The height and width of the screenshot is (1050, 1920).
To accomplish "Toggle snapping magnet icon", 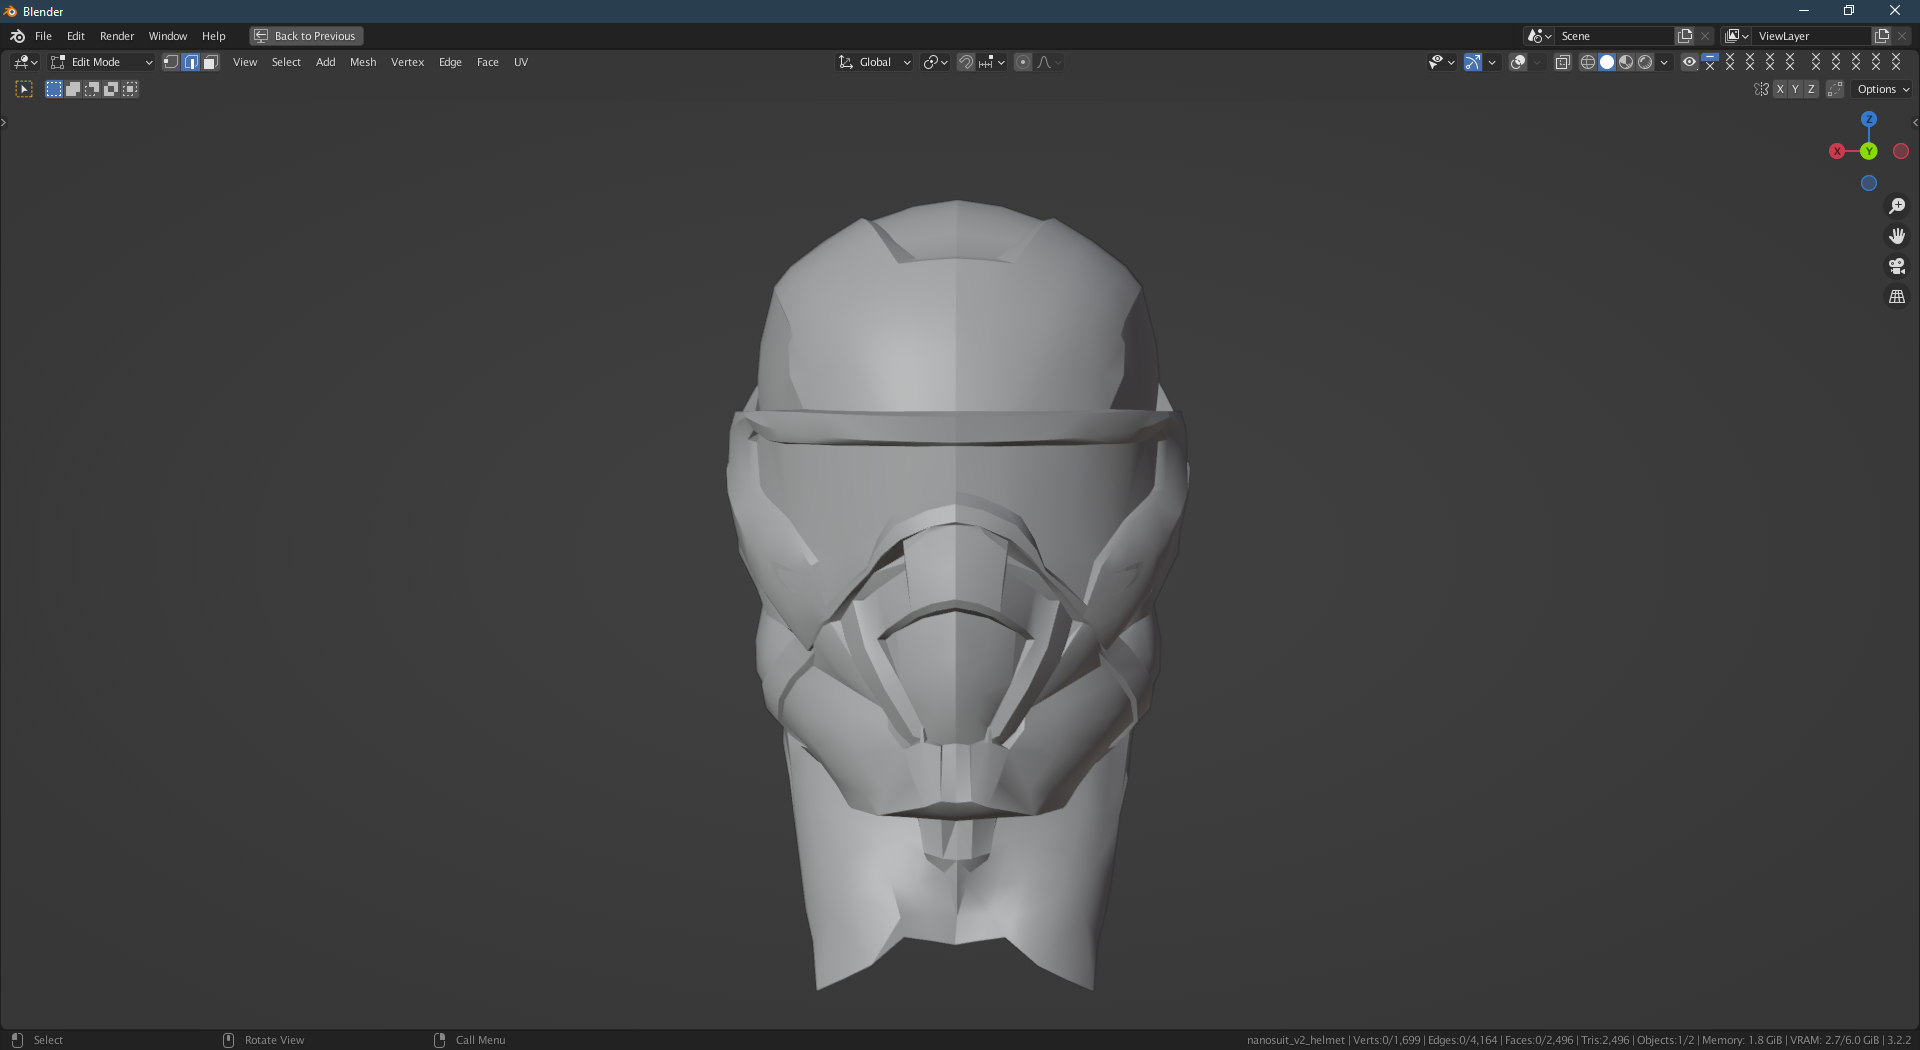I will 966,62.
